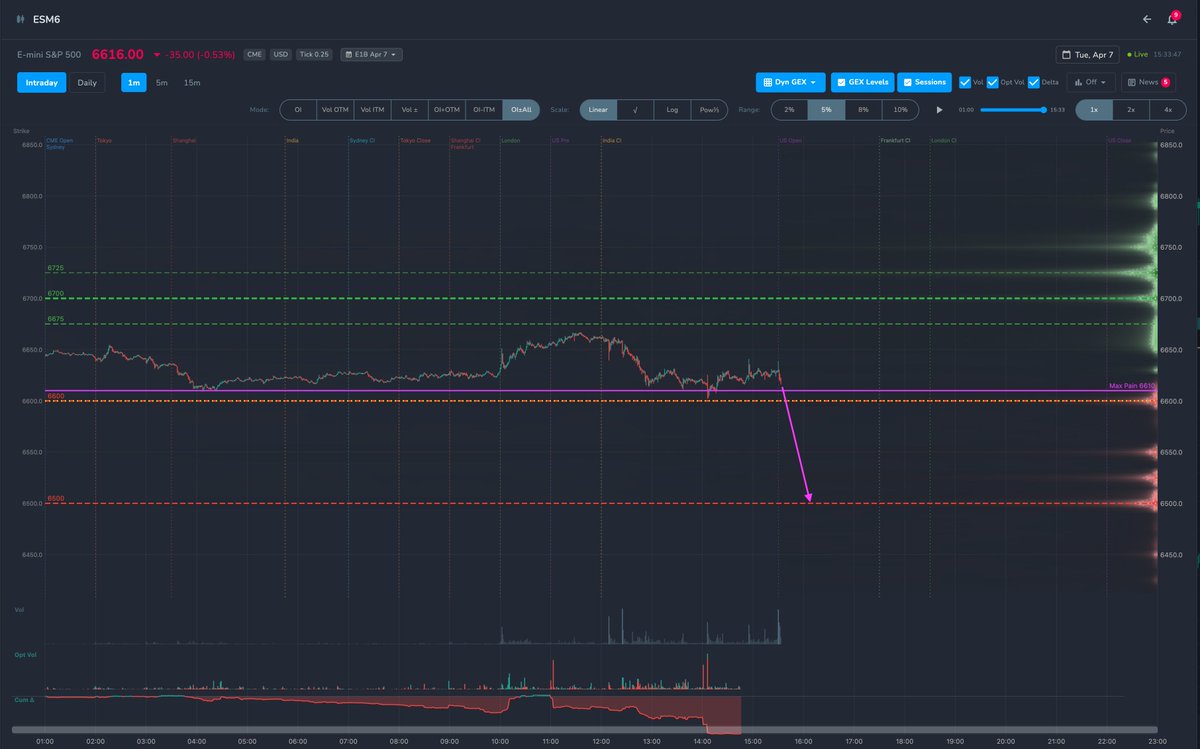Uncheck the Vol checkbox
This screenshot has width=1200, height=749.
[964, 82]
